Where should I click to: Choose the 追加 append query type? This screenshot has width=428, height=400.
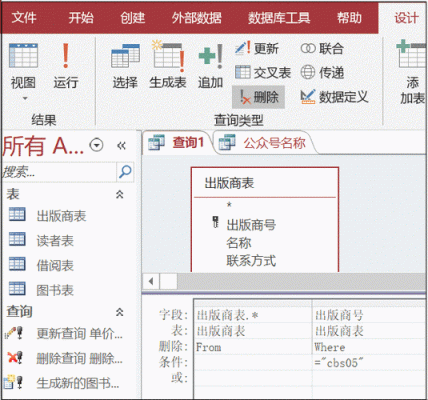coord(210,67)
